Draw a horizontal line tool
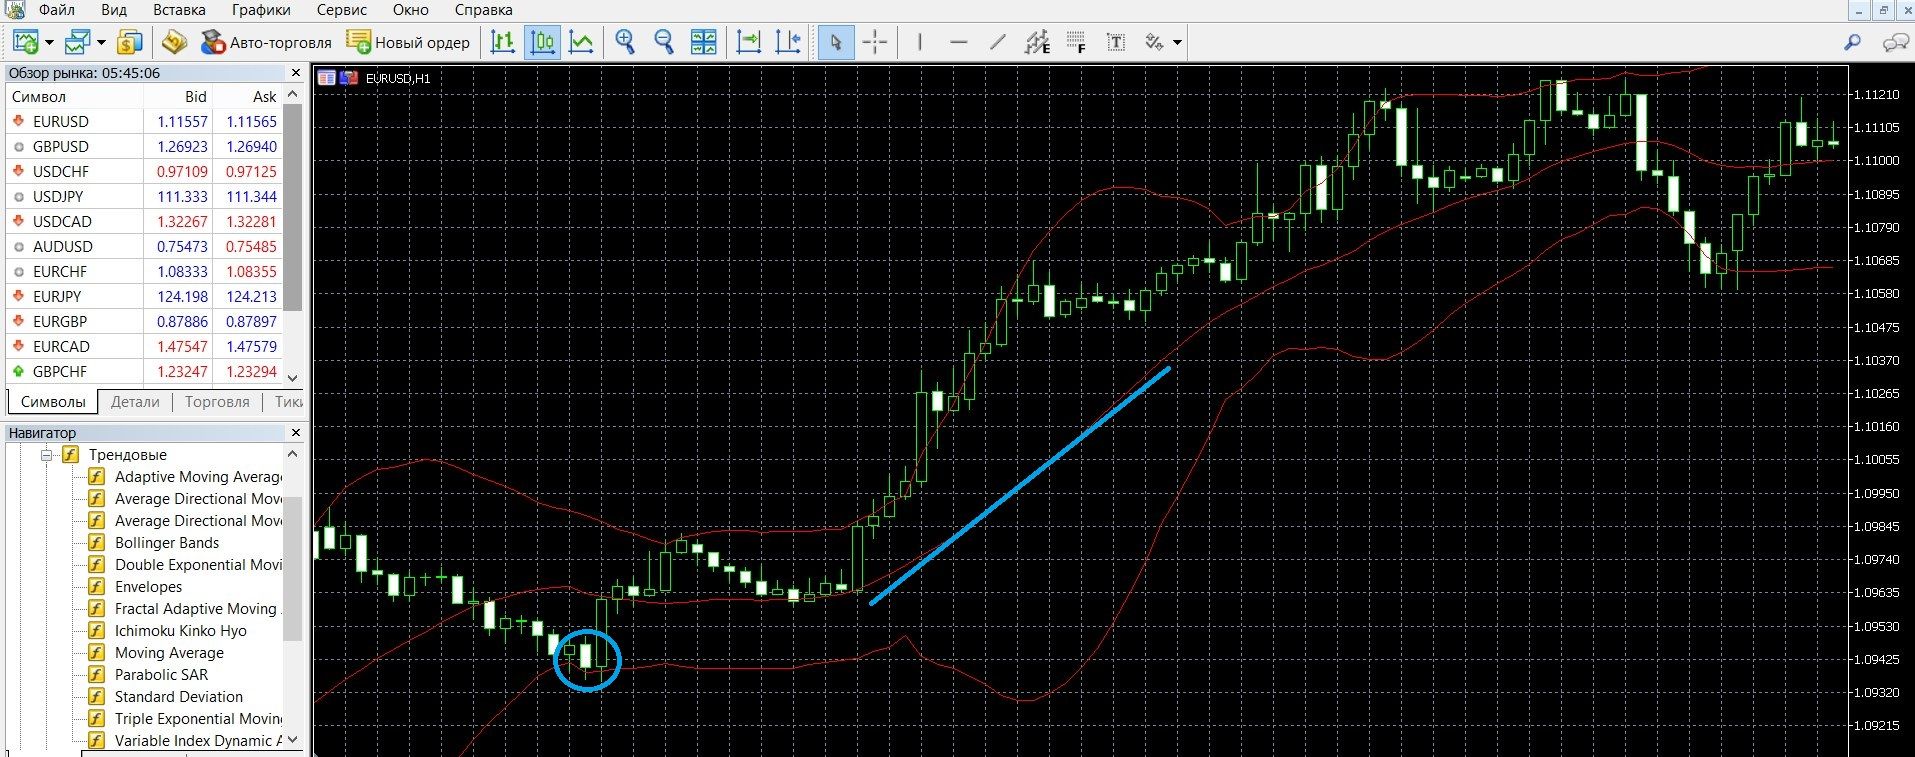 959,42
